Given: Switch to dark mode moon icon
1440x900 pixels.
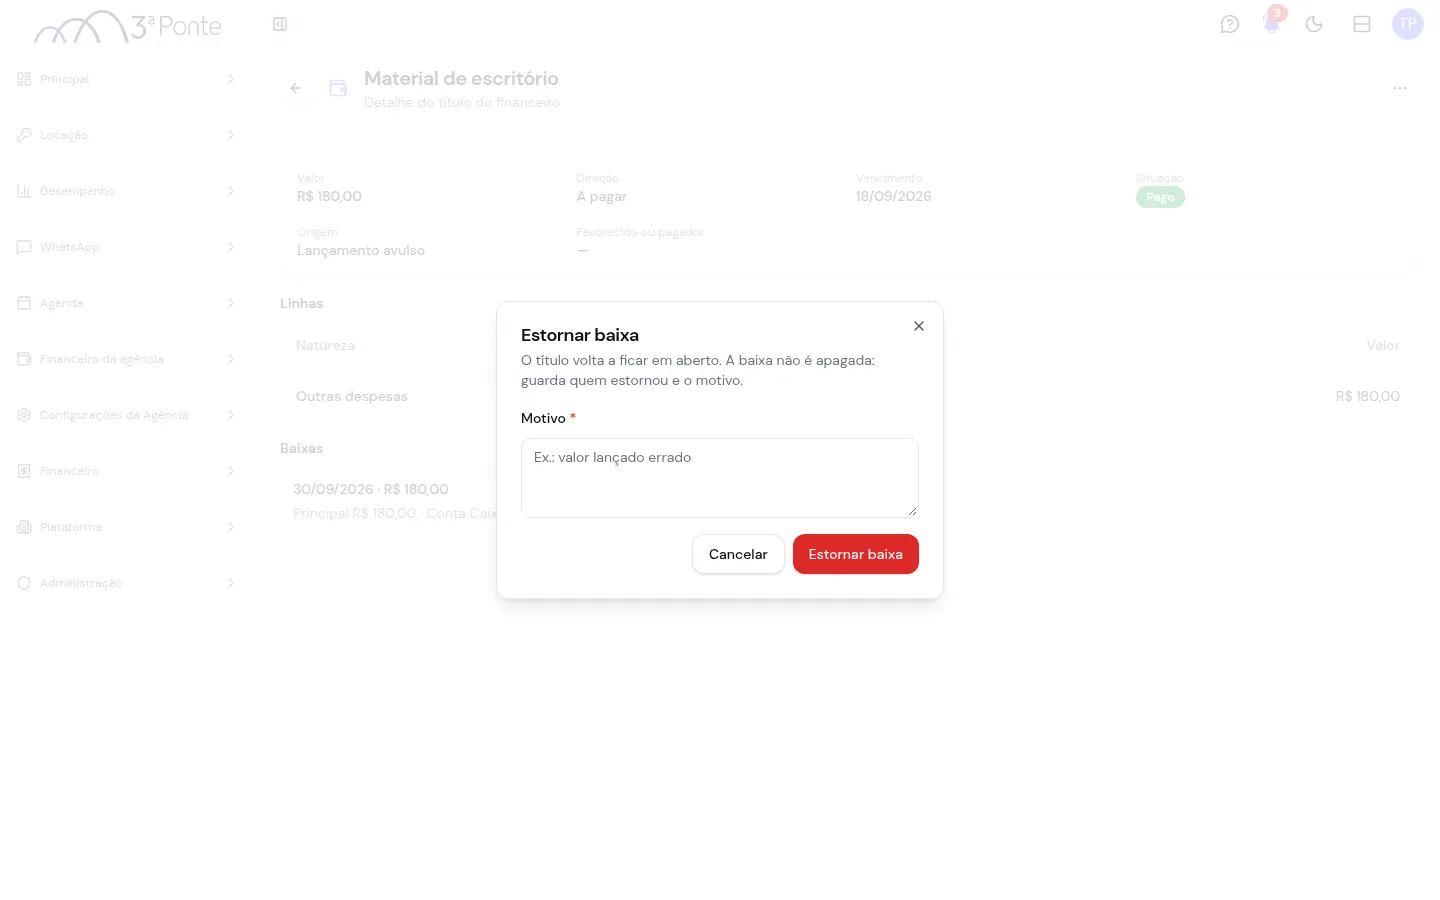Looking at the screenshot, I should tap(1314, 24).
